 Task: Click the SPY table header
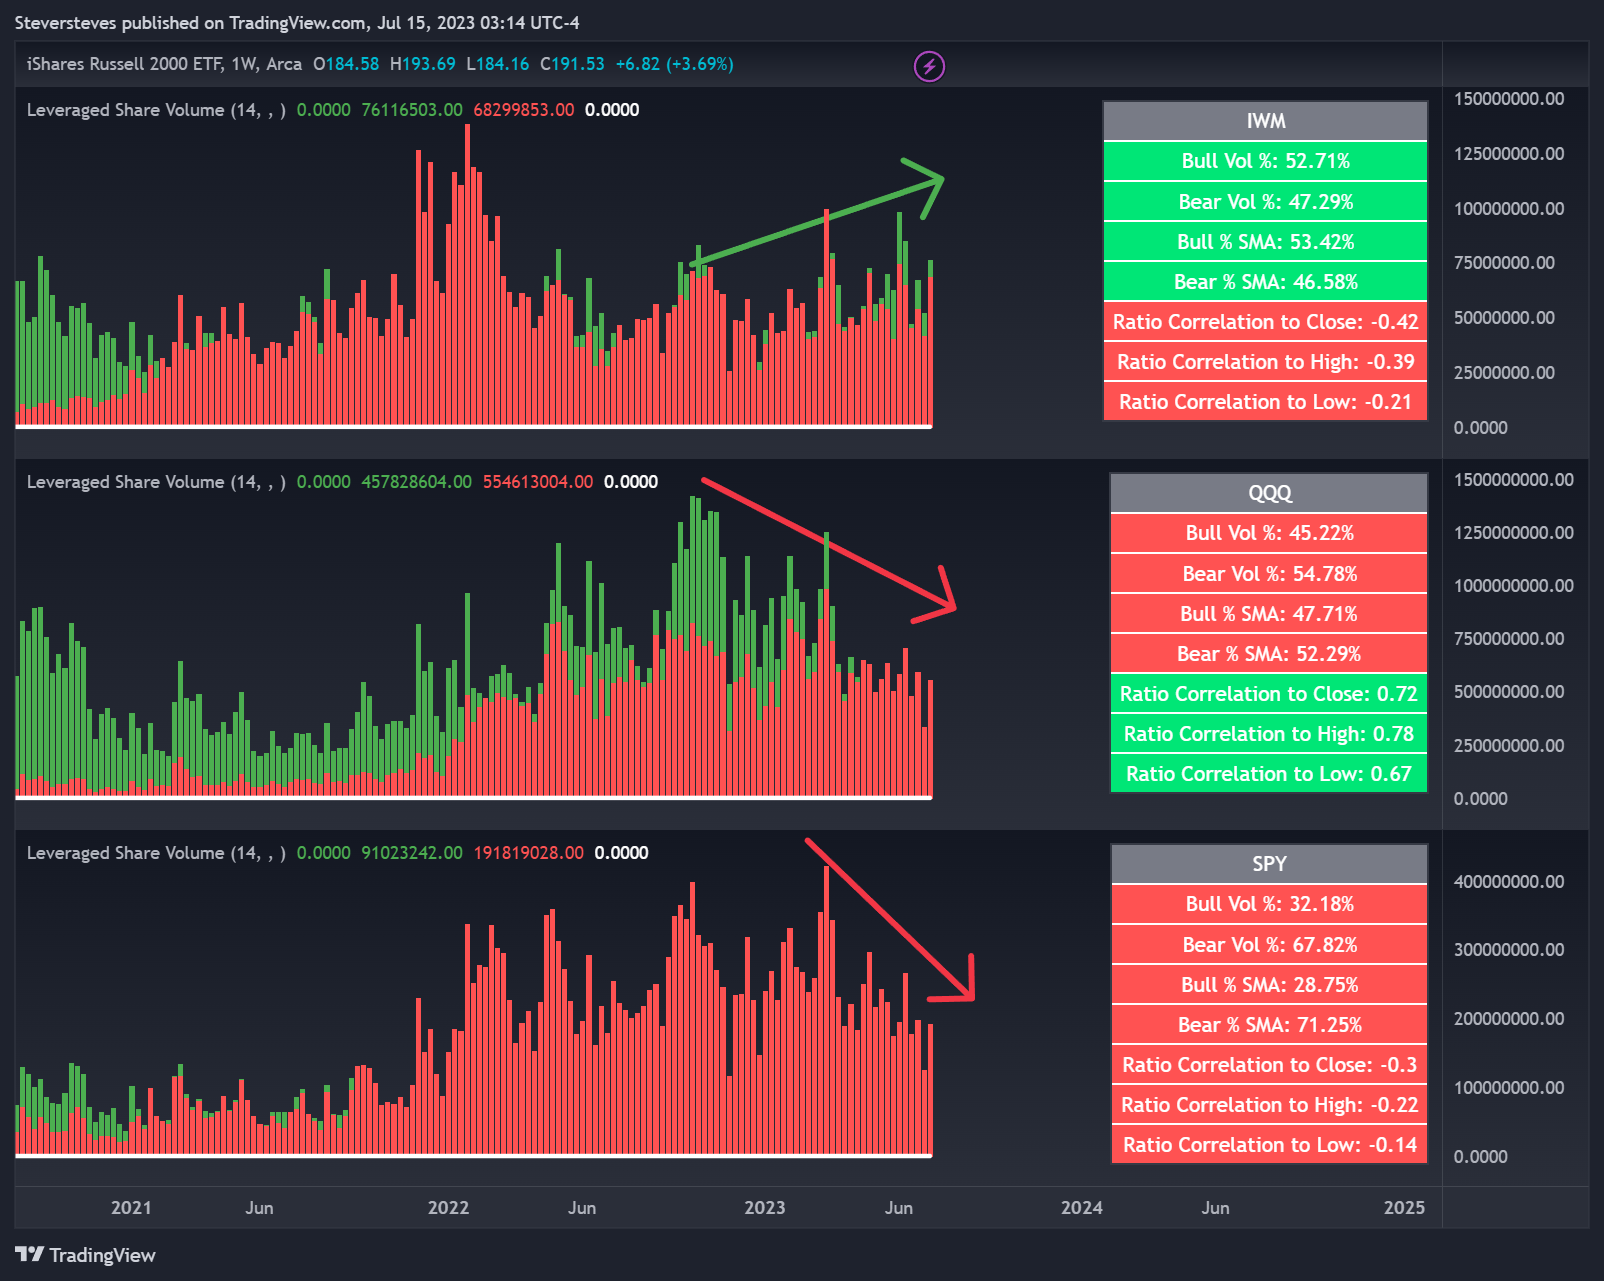1269,864
